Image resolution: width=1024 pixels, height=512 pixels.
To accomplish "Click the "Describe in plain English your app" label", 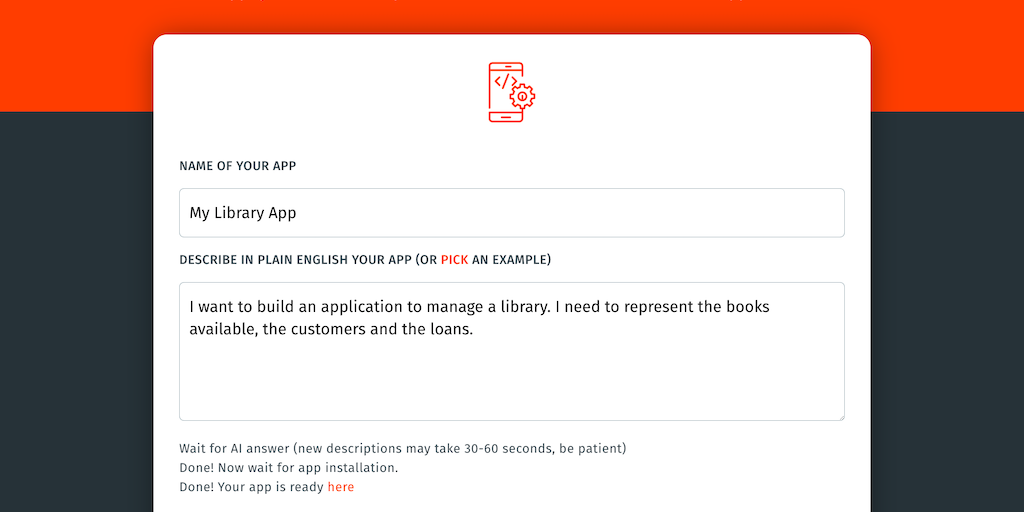I will (295, 260).
